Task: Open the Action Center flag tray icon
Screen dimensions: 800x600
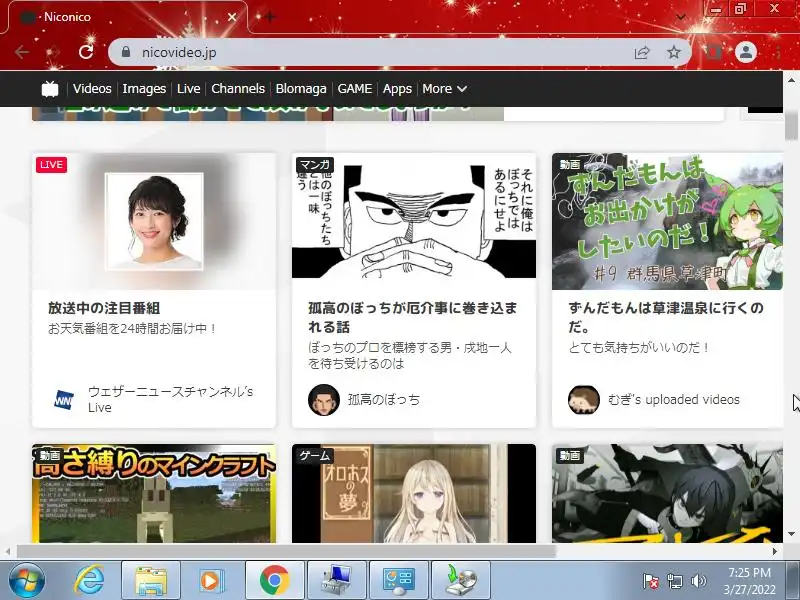Action: [x=651, y=581]
